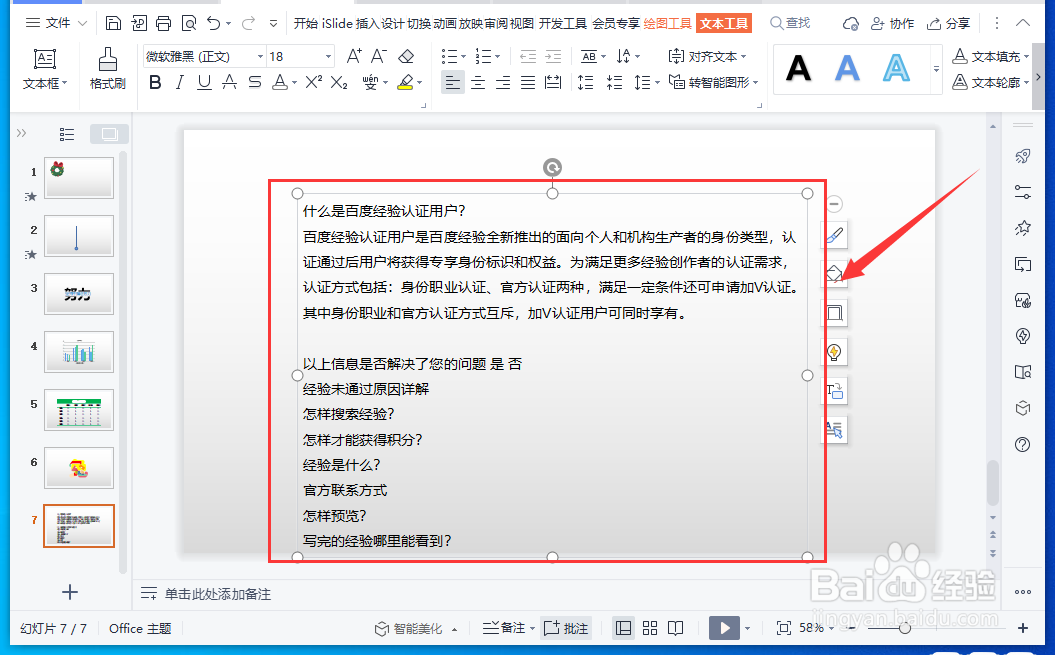
Task: Open rocket icon in right sidebar
Action: pyautogui.click(x=1023, y=156)
